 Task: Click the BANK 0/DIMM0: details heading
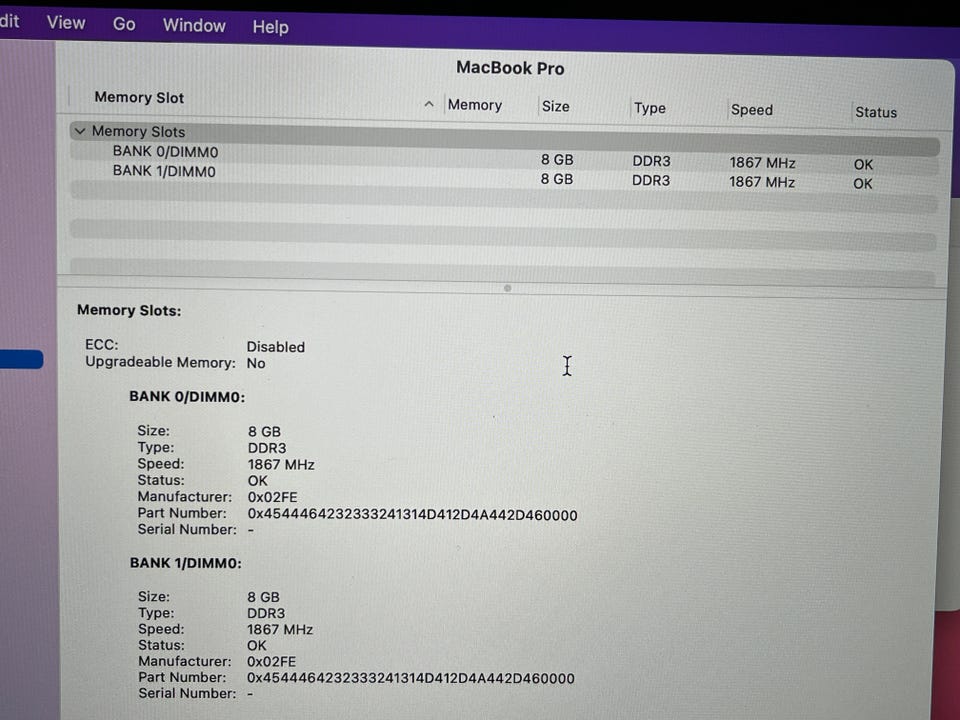(187, 397)
